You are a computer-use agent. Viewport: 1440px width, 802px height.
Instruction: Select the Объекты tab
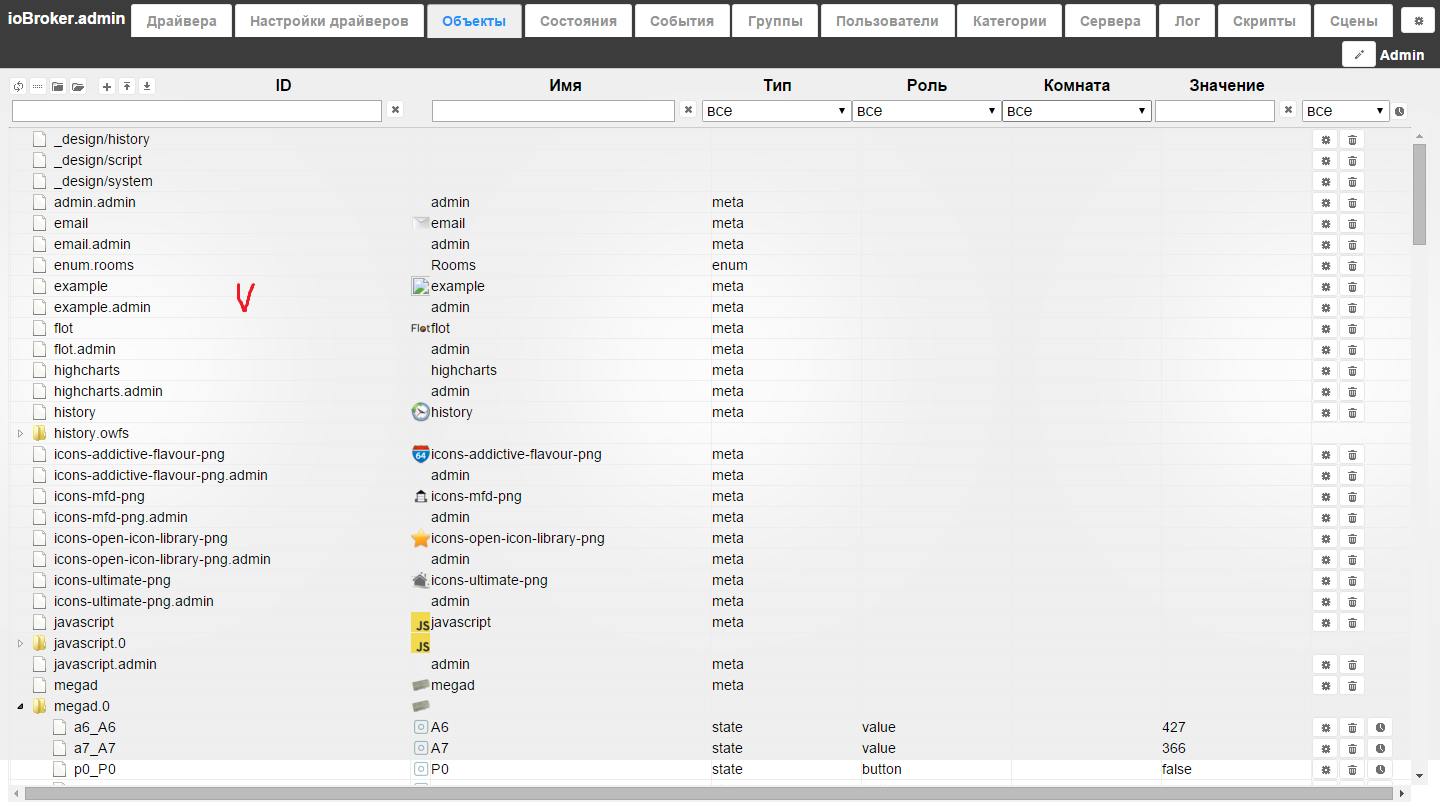474,20
